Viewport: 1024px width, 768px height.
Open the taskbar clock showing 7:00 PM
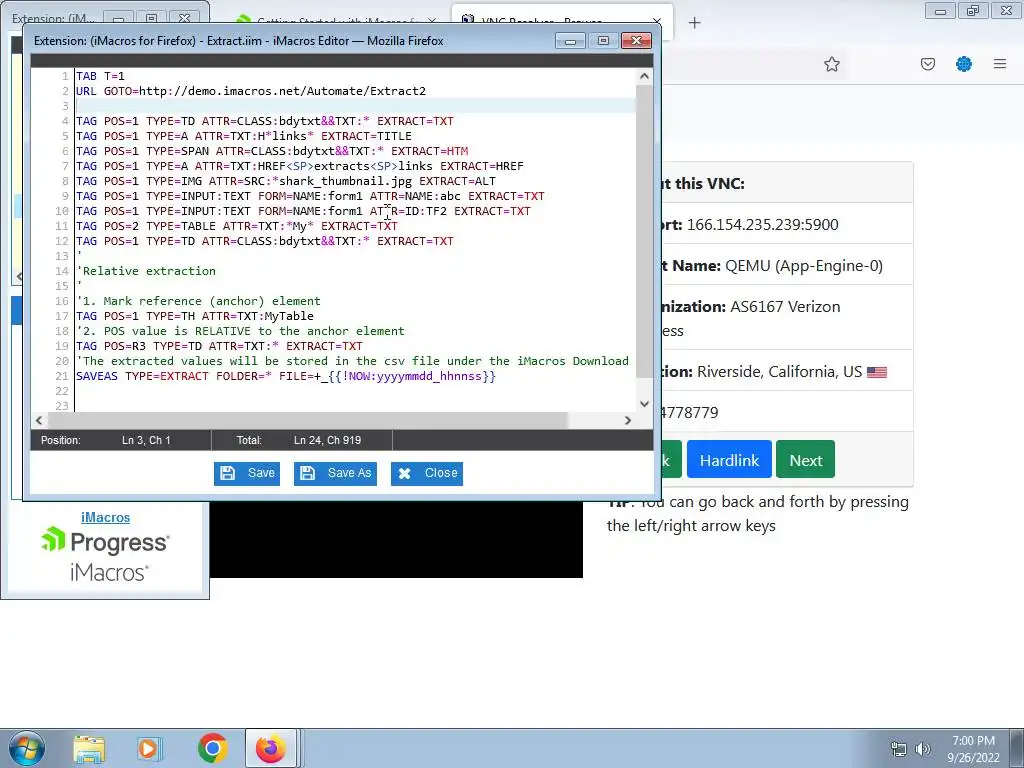pyautogui.click(x=973, y=749)
